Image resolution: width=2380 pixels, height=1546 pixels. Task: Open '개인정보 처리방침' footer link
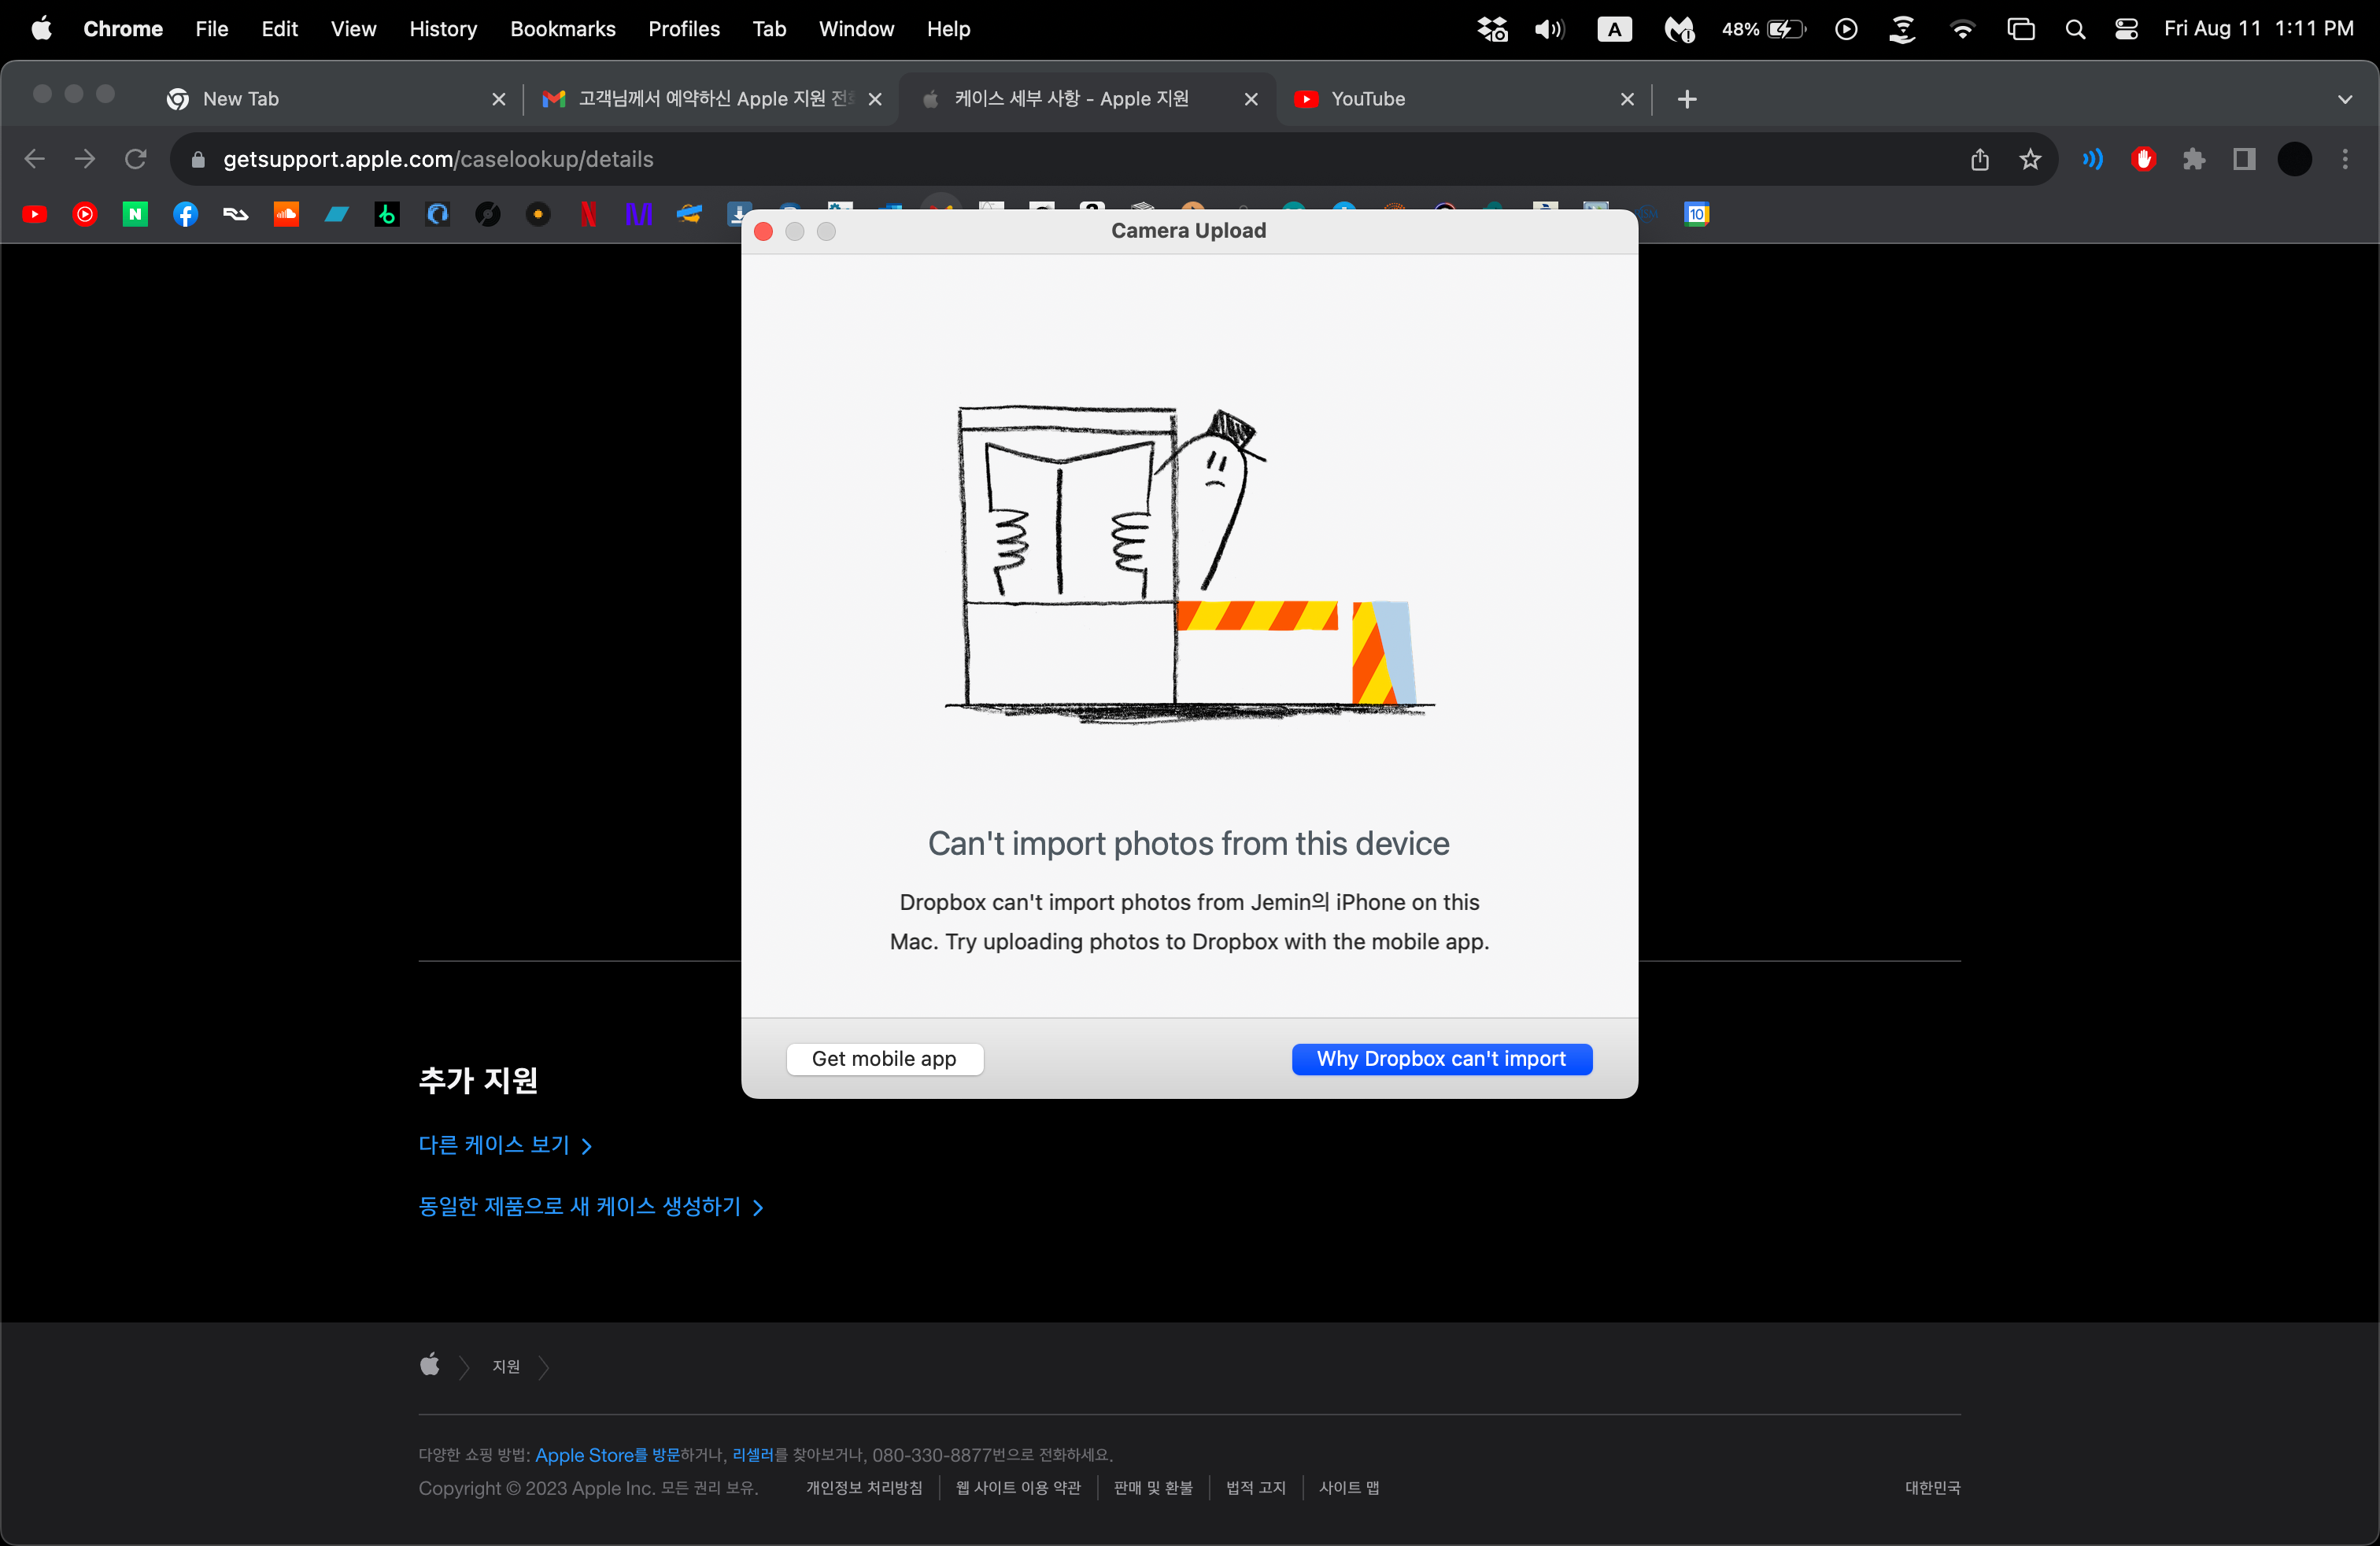[864, 1488]
